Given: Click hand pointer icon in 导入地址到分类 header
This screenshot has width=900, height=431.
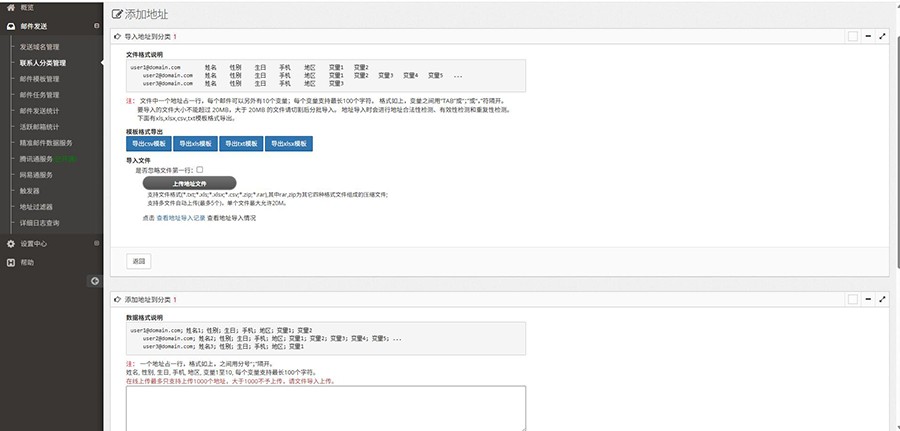Looking at the screenshot, I should tap(118, 36).
